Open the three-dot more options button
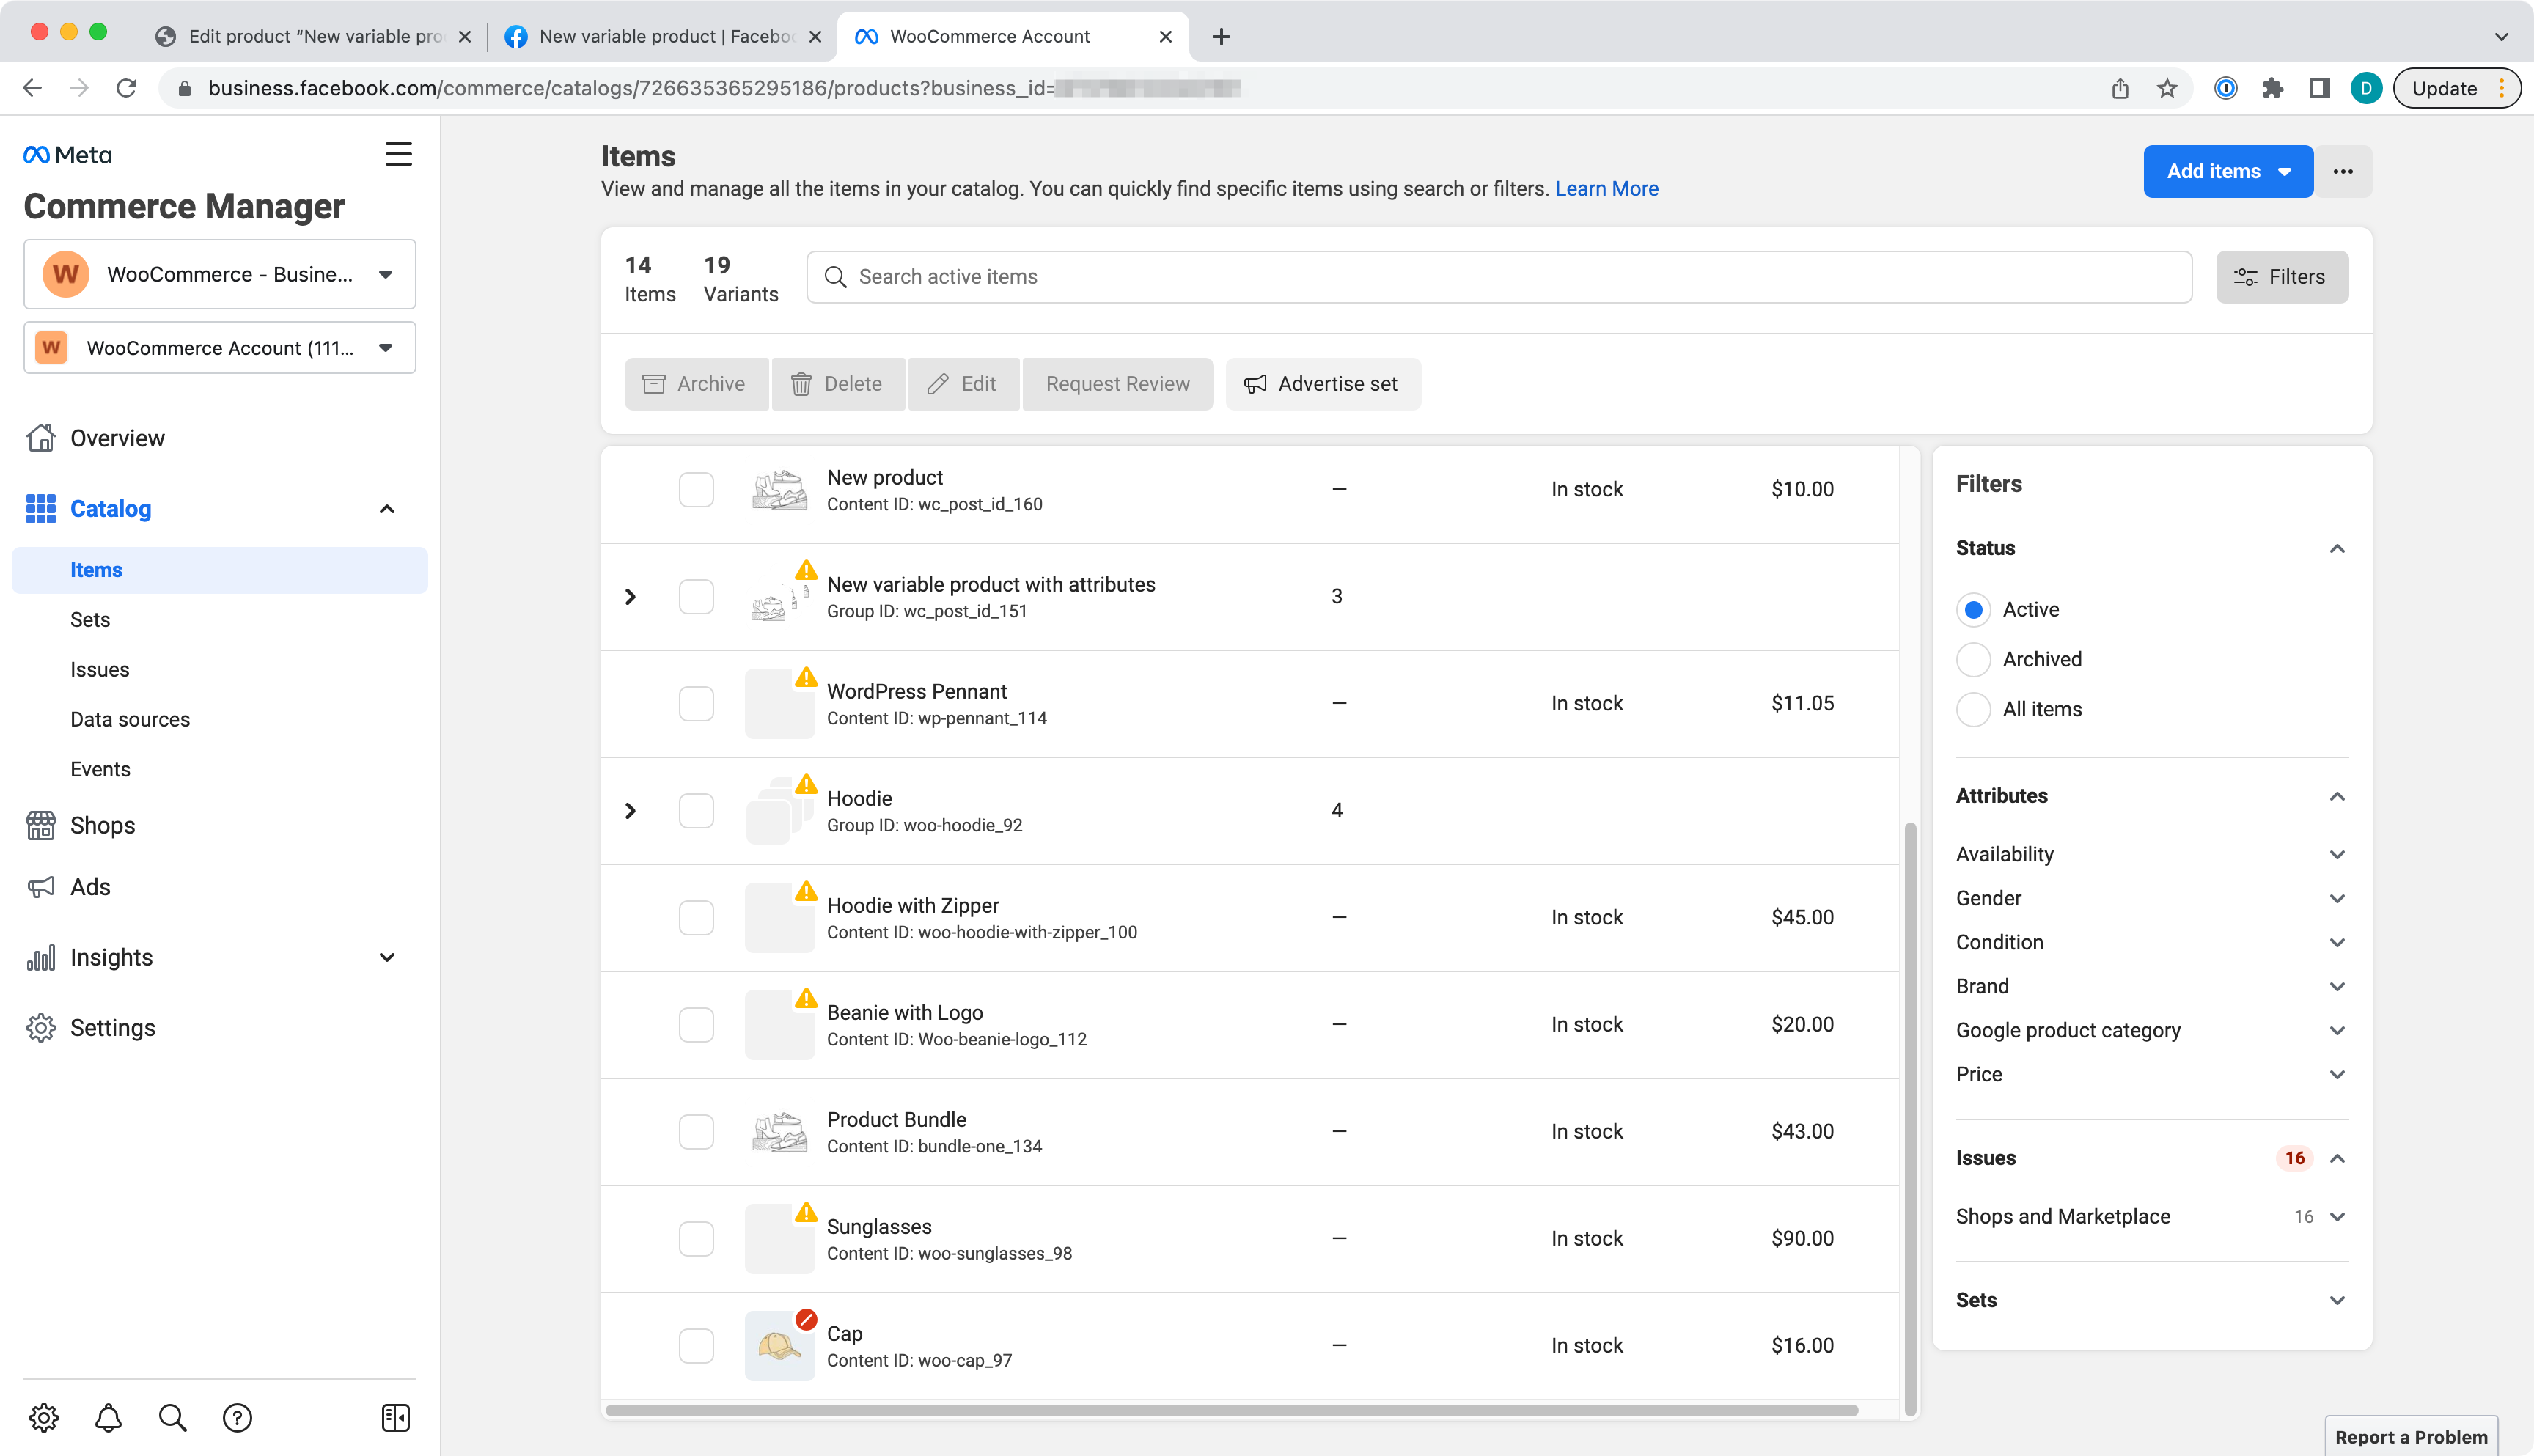The width and height of the screenshot is (2534, 1456). tap(2343, 171)
